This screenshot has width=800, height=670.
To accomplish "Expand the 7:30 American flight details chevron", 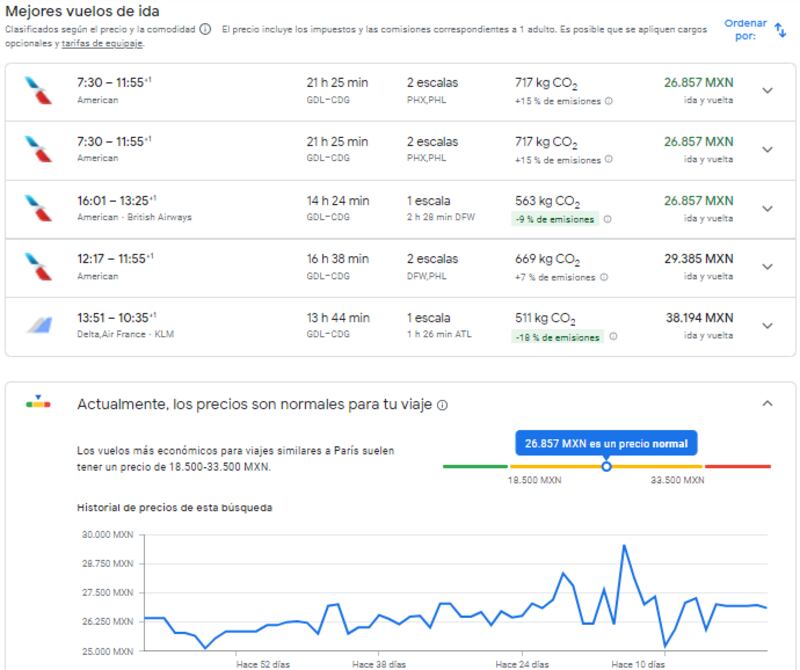I will coord(766,90).
